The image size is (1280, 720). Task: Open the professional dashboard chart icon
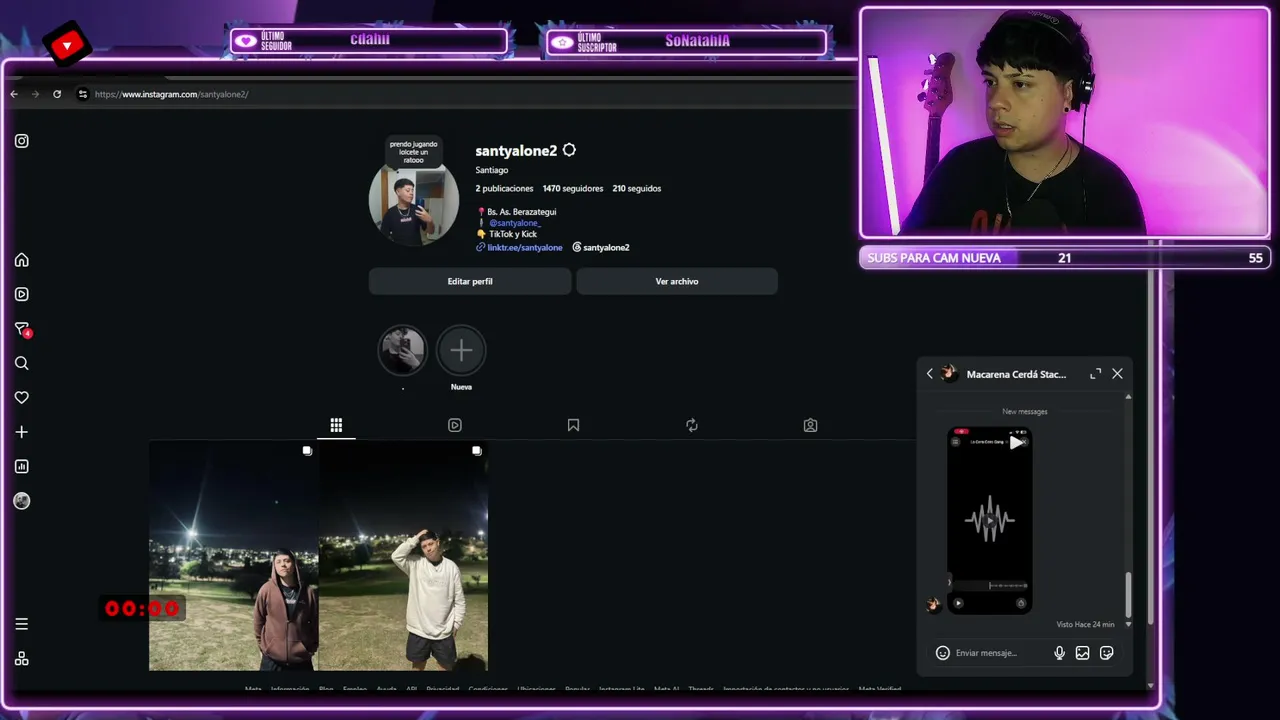21,466
